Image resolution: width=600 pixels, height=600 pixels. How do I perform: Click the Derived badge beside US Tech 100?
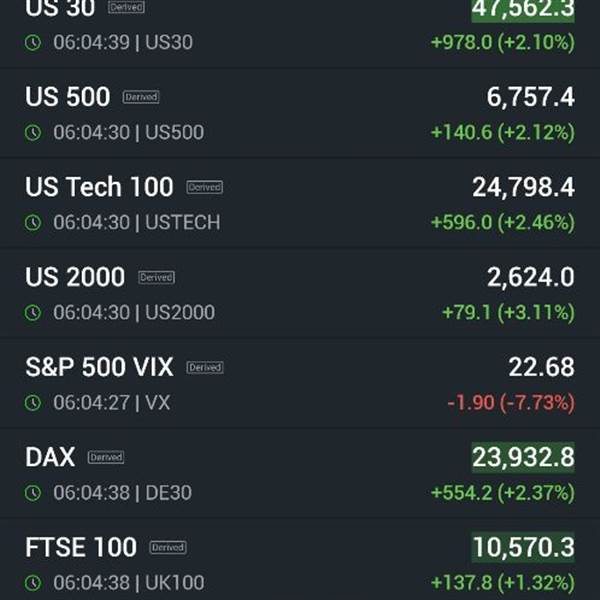(x=205, y=187)
